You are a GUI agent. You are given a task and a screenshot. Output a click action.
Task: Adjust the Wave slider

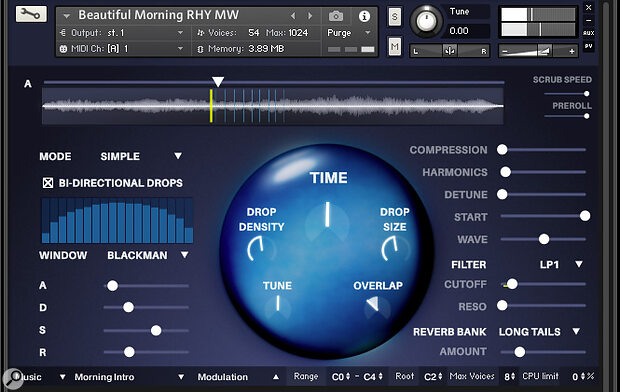(544, 239)
